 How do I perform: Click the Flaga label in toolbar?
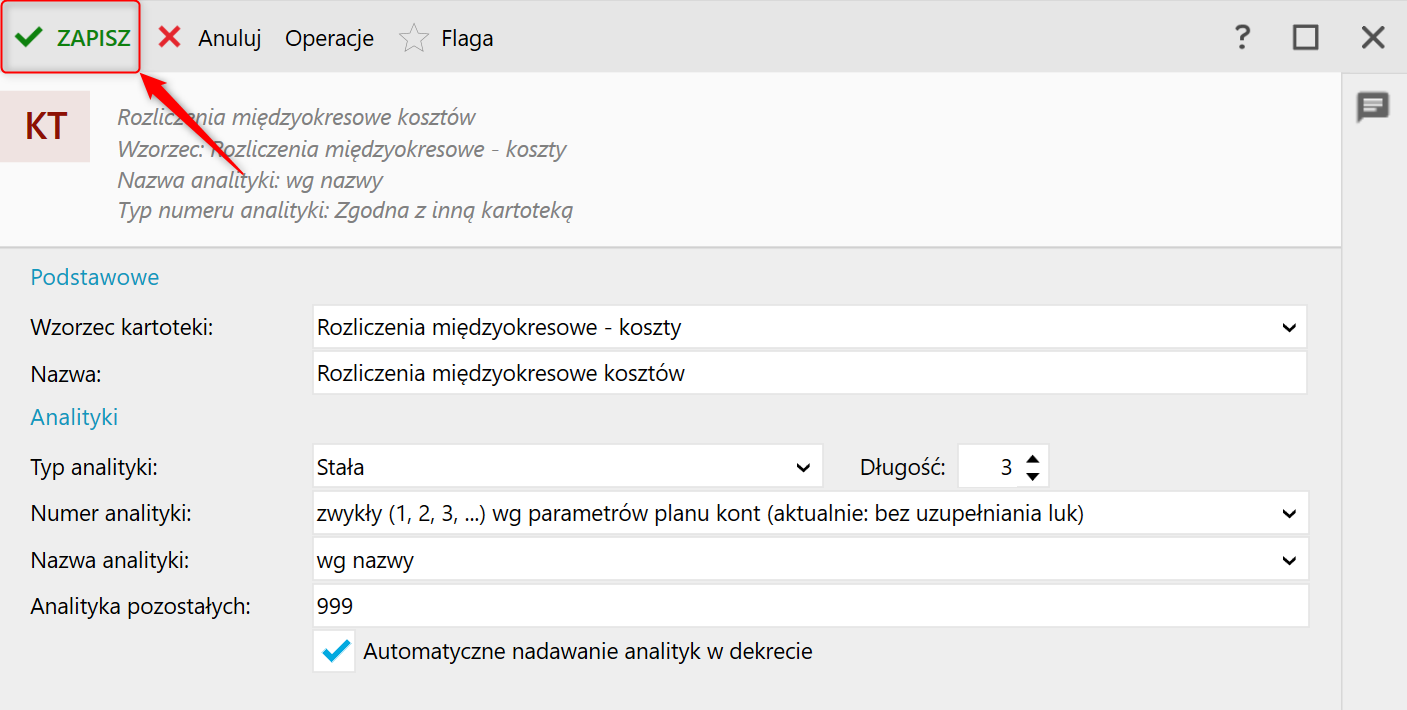pyautogui.click(x=467, y=38)
